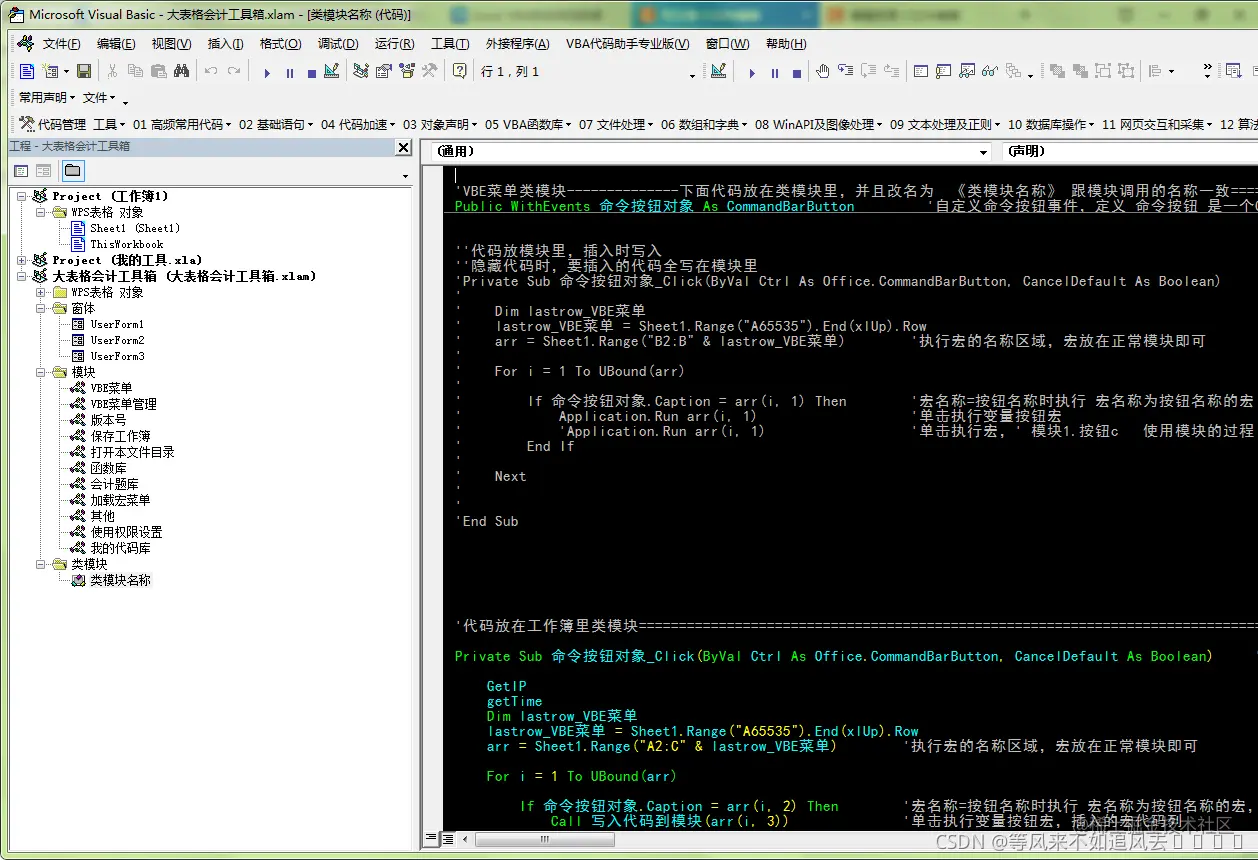Click the Help question mark icon

click(x=459, y=71)
